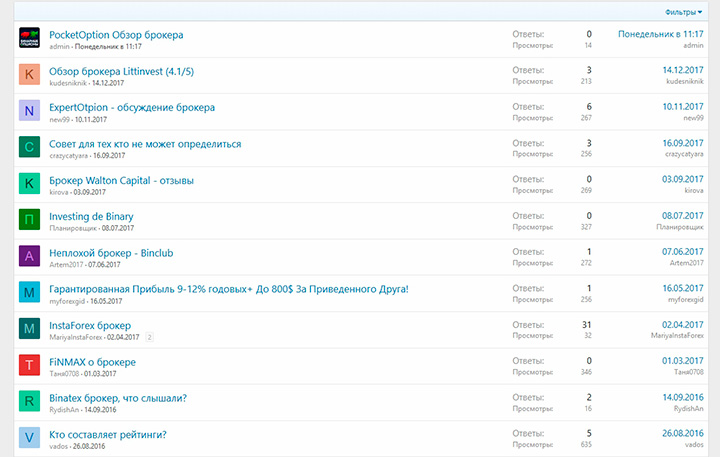Jump to page 2 badge of InstaForex topic

[x=149, y=337]
